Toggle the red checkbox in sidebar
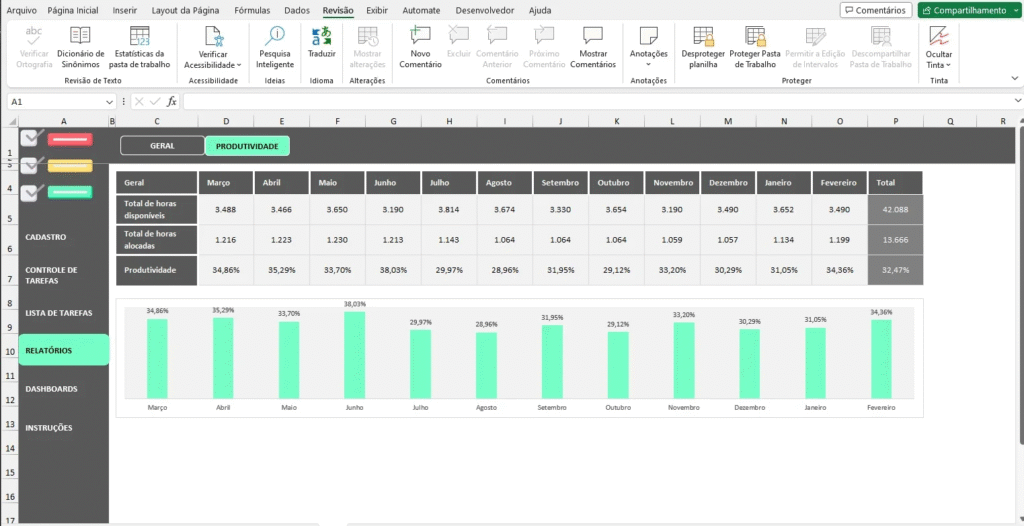Screen dimensions: 1024x526 [30, 138]
